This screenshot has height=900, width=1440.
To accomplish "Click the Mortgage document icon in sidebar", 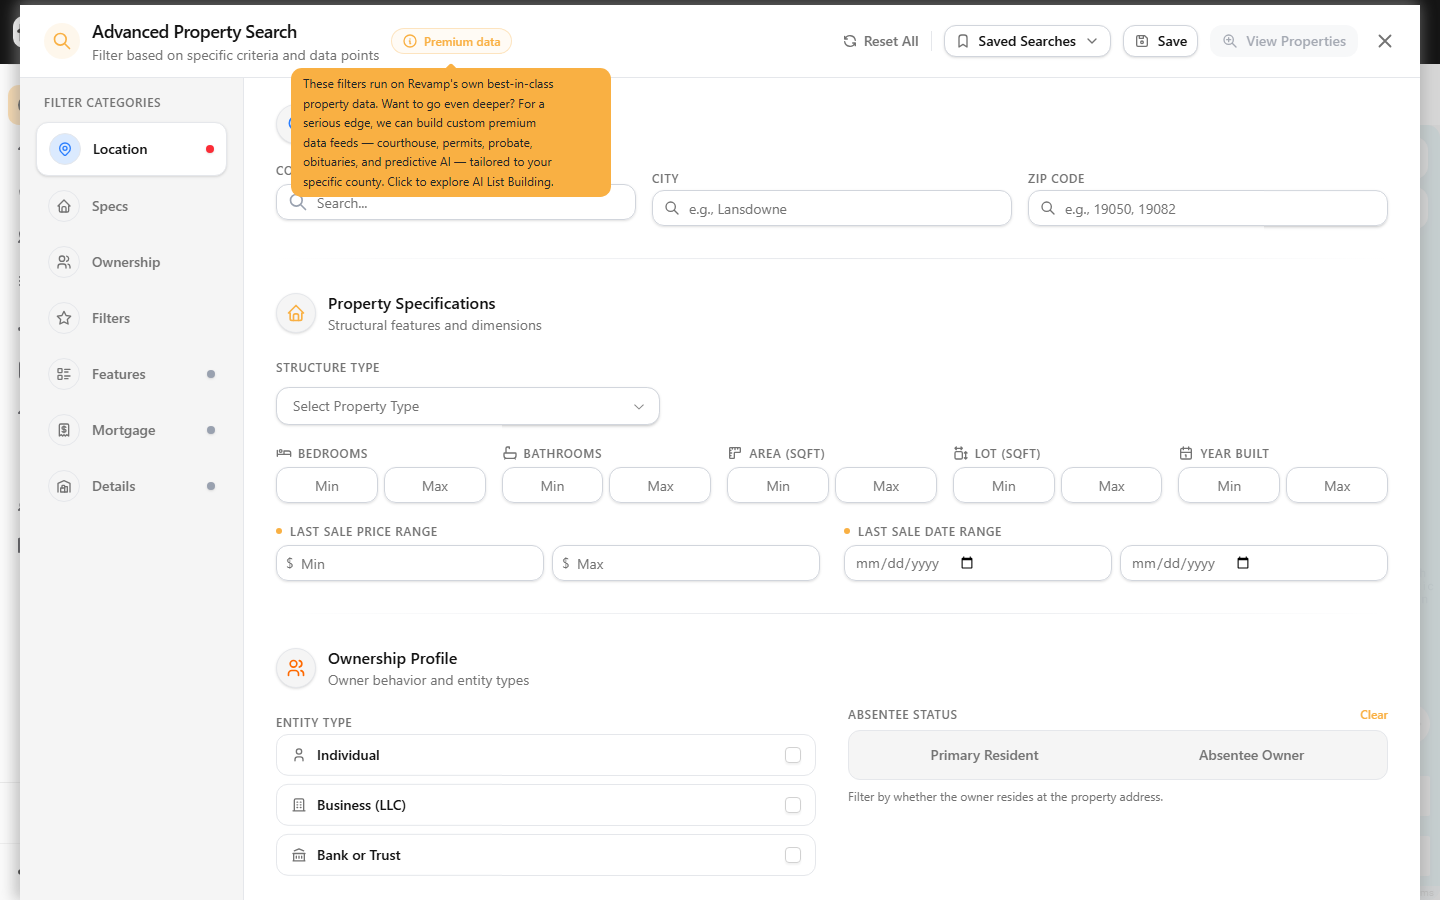I will click(x=64, y=430).
